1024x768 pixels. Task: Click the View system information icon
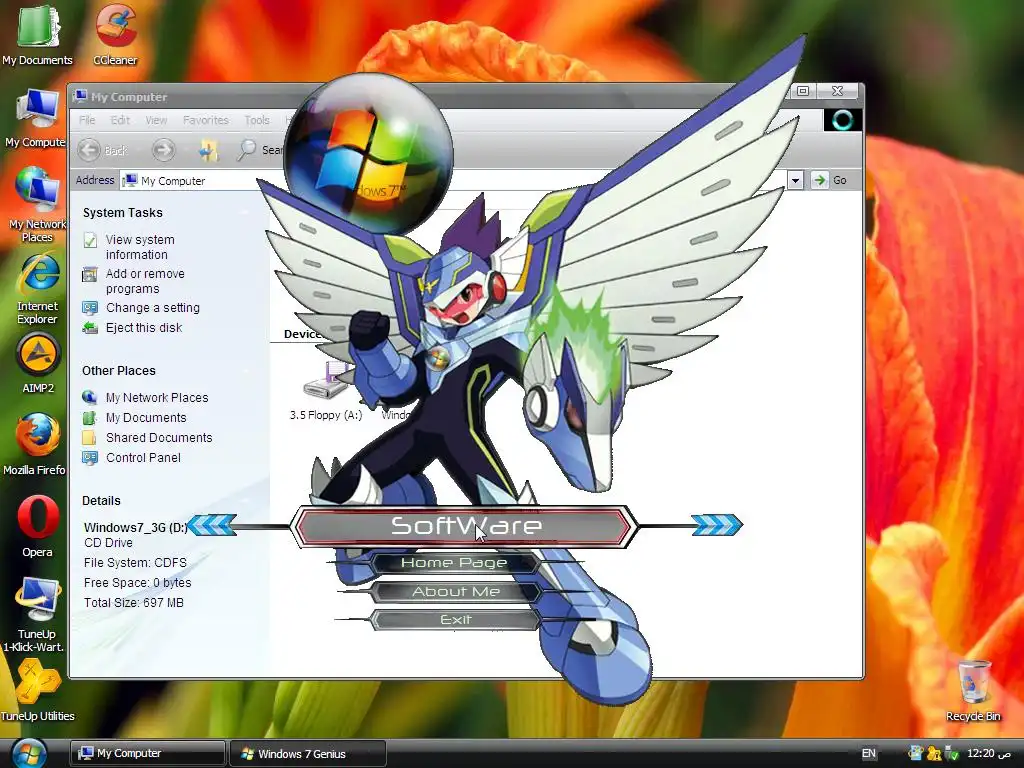[90, 240]
